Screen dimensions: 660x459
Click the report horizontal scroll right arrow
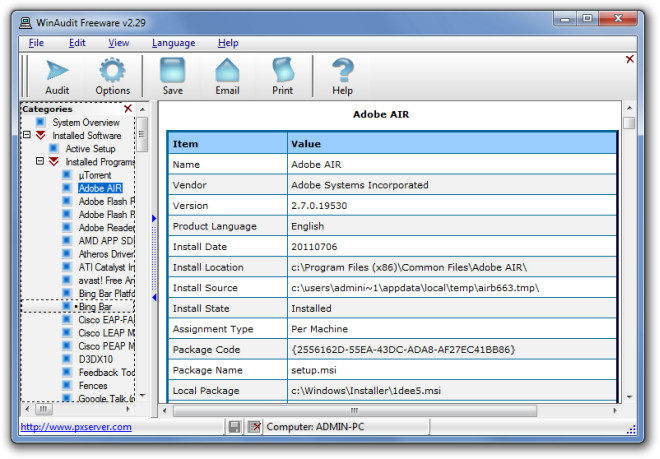click(615, 411)
